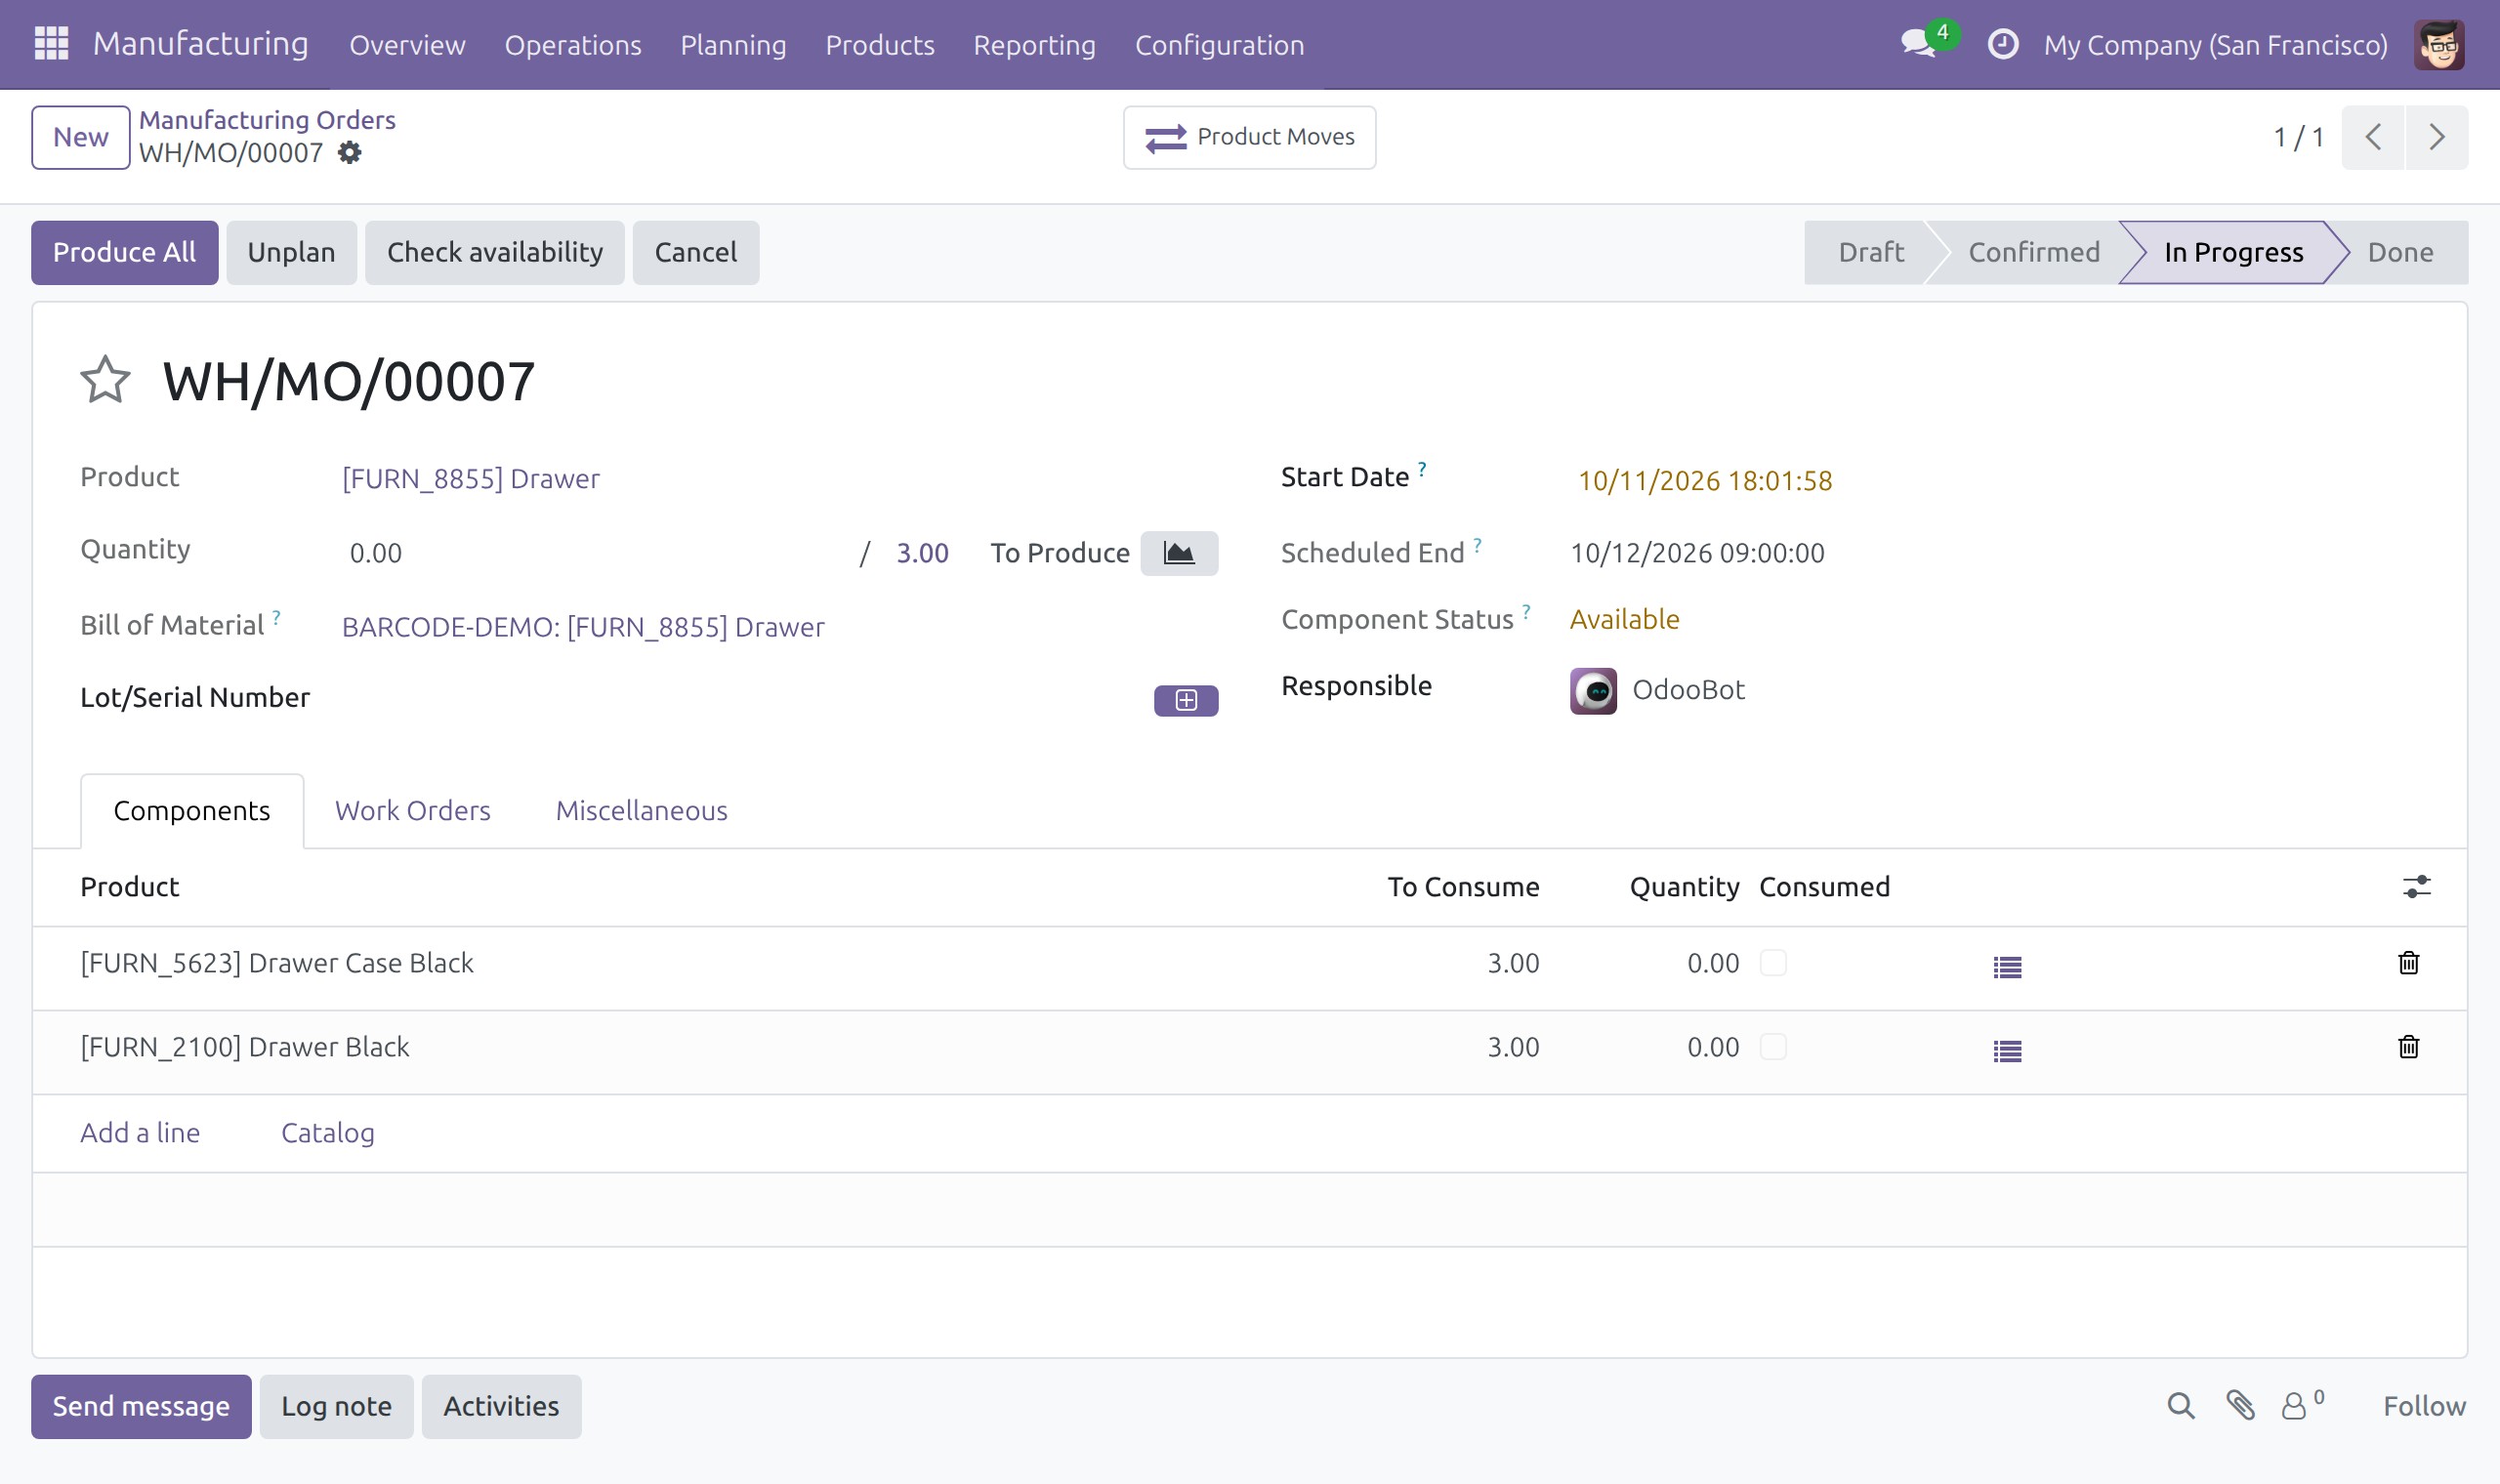Search messages with magnifier icon
2500x1484 pixels.
point(2180,1406)
